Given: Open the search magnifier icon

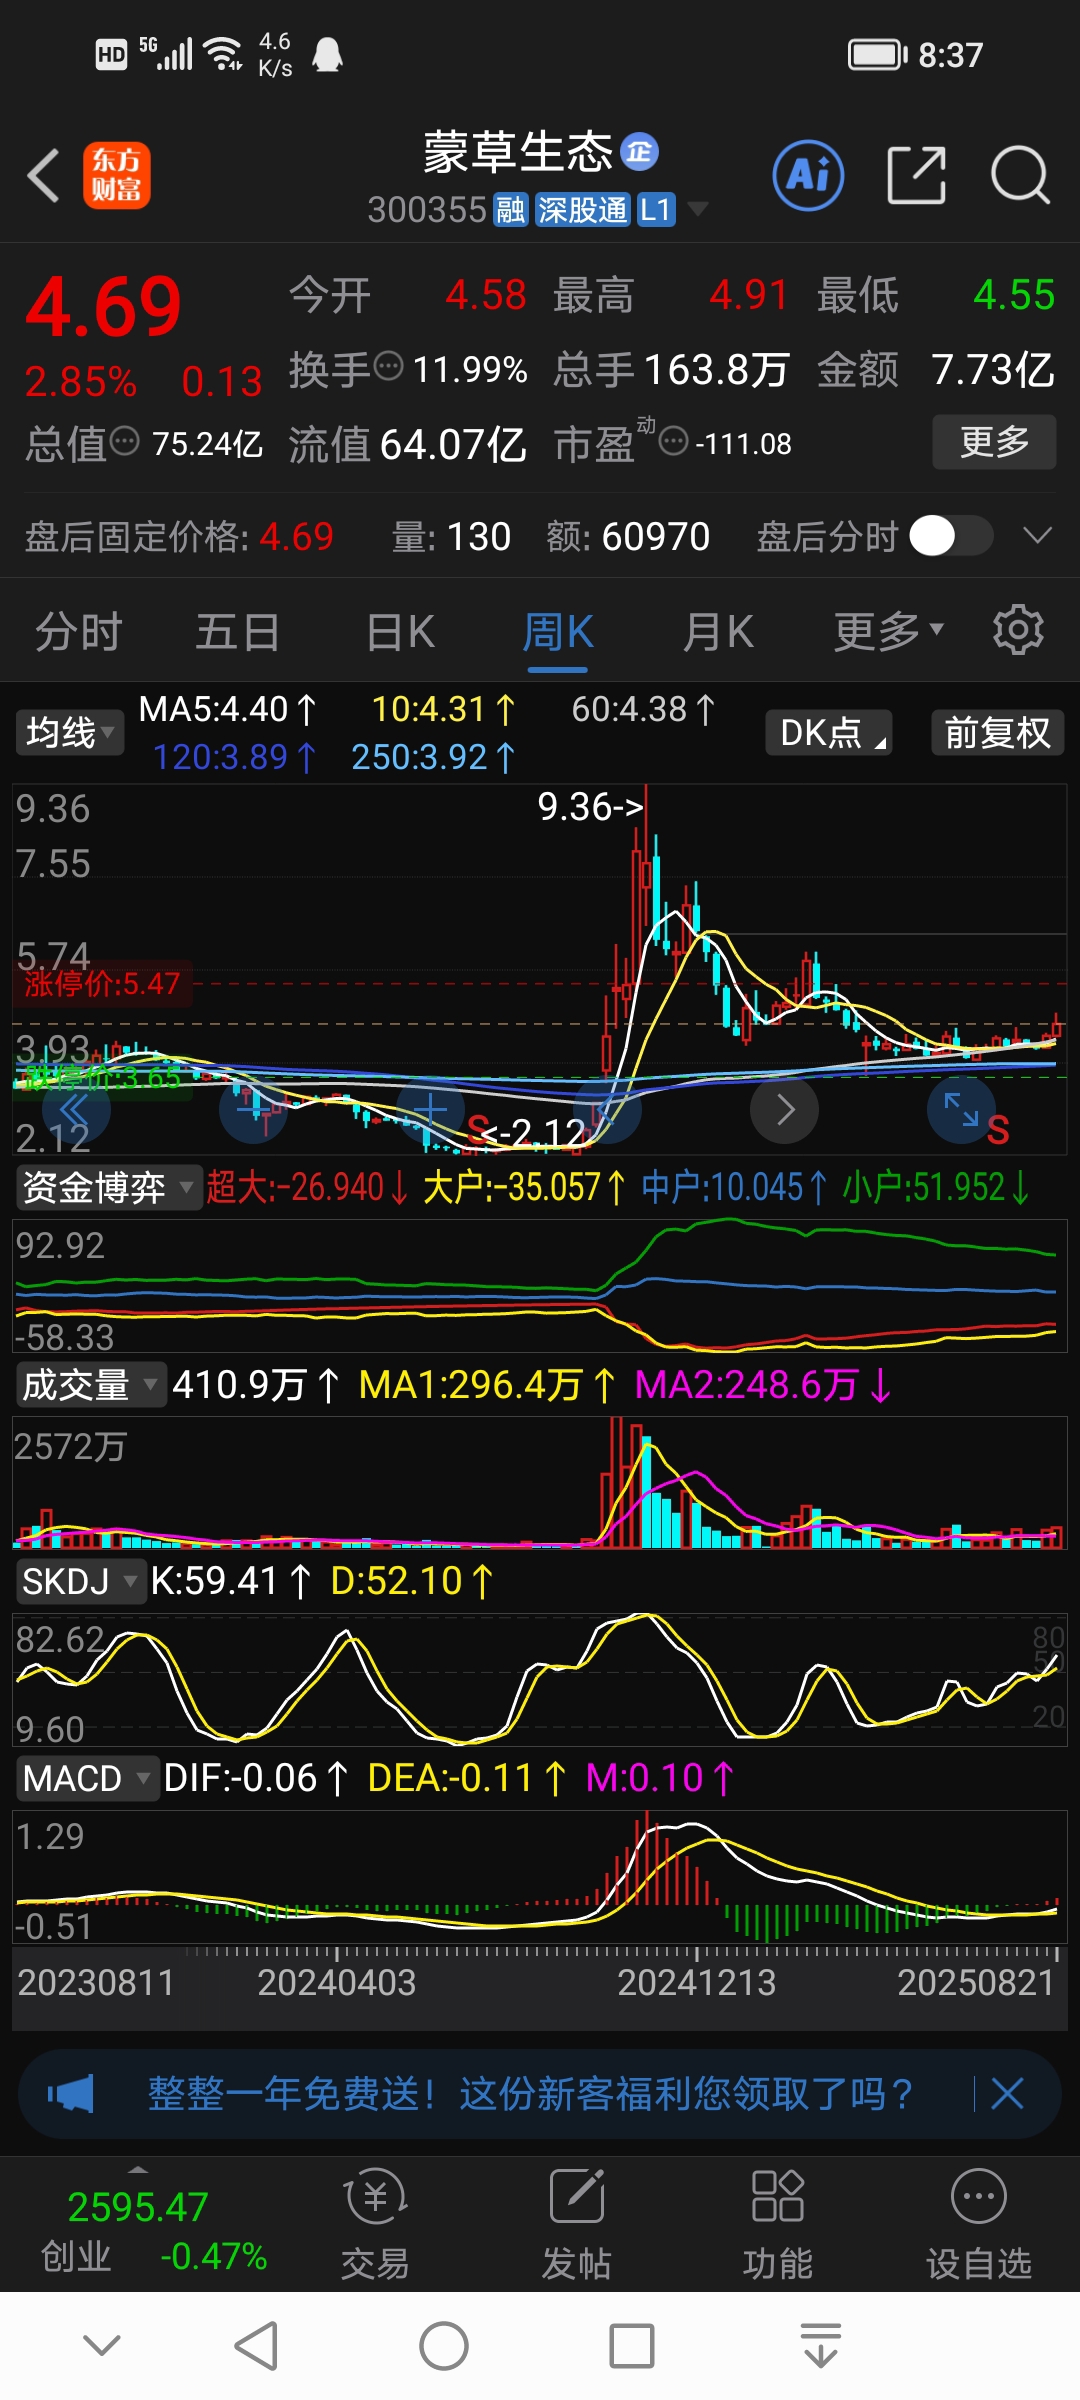Looking at the screenshot, I should coord(1020,176).
